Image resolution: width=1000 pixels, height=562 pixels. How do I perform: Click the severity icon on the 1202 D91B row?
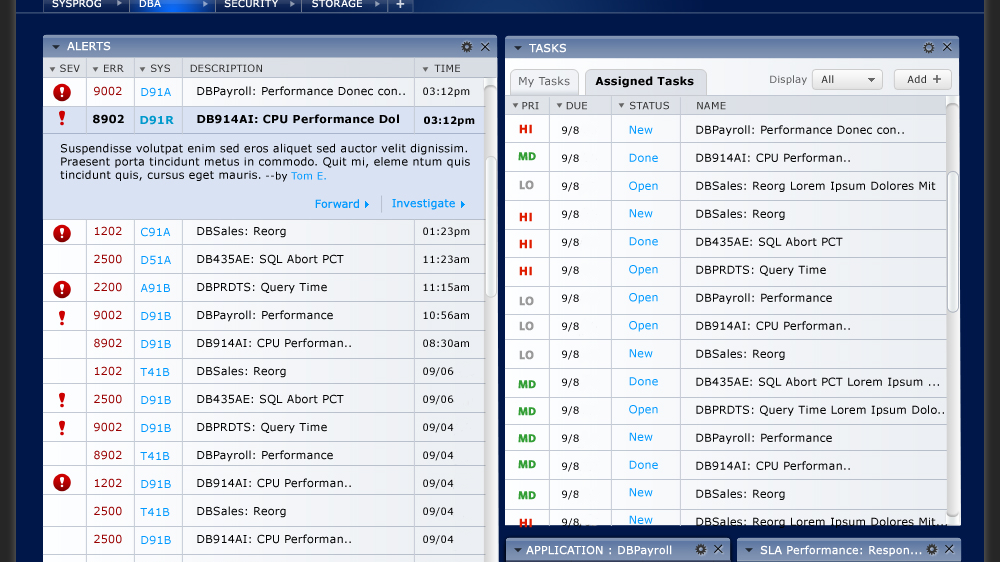(62, 482)
